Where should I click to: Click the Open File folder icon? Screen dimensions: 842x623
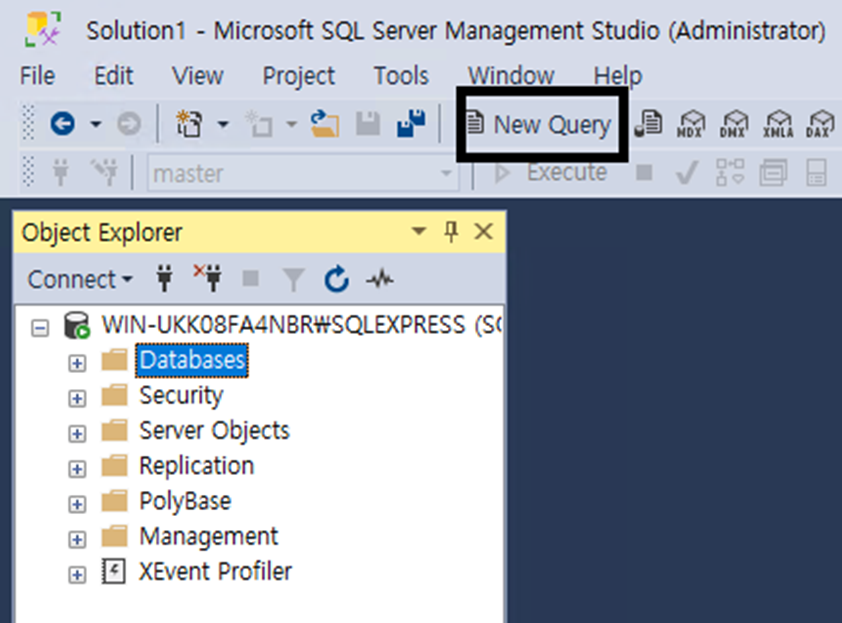325,124
